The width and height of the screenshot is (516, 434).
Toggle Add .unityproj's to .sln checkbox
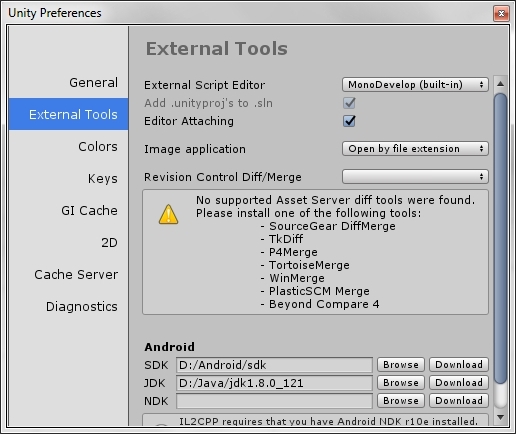tap(349, 103)
